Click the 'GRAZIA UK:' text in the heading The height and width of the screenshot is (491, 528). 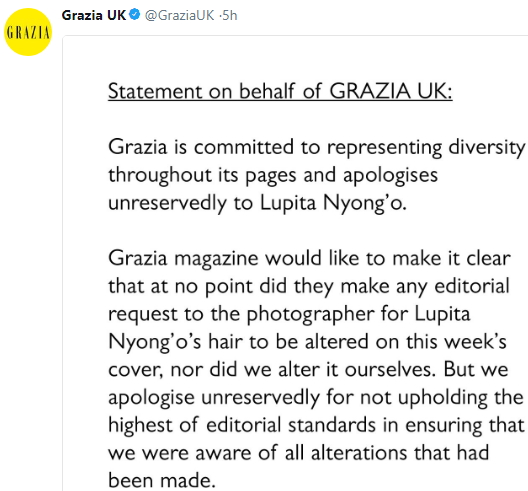pyautogui.click(x=391, y=91)
